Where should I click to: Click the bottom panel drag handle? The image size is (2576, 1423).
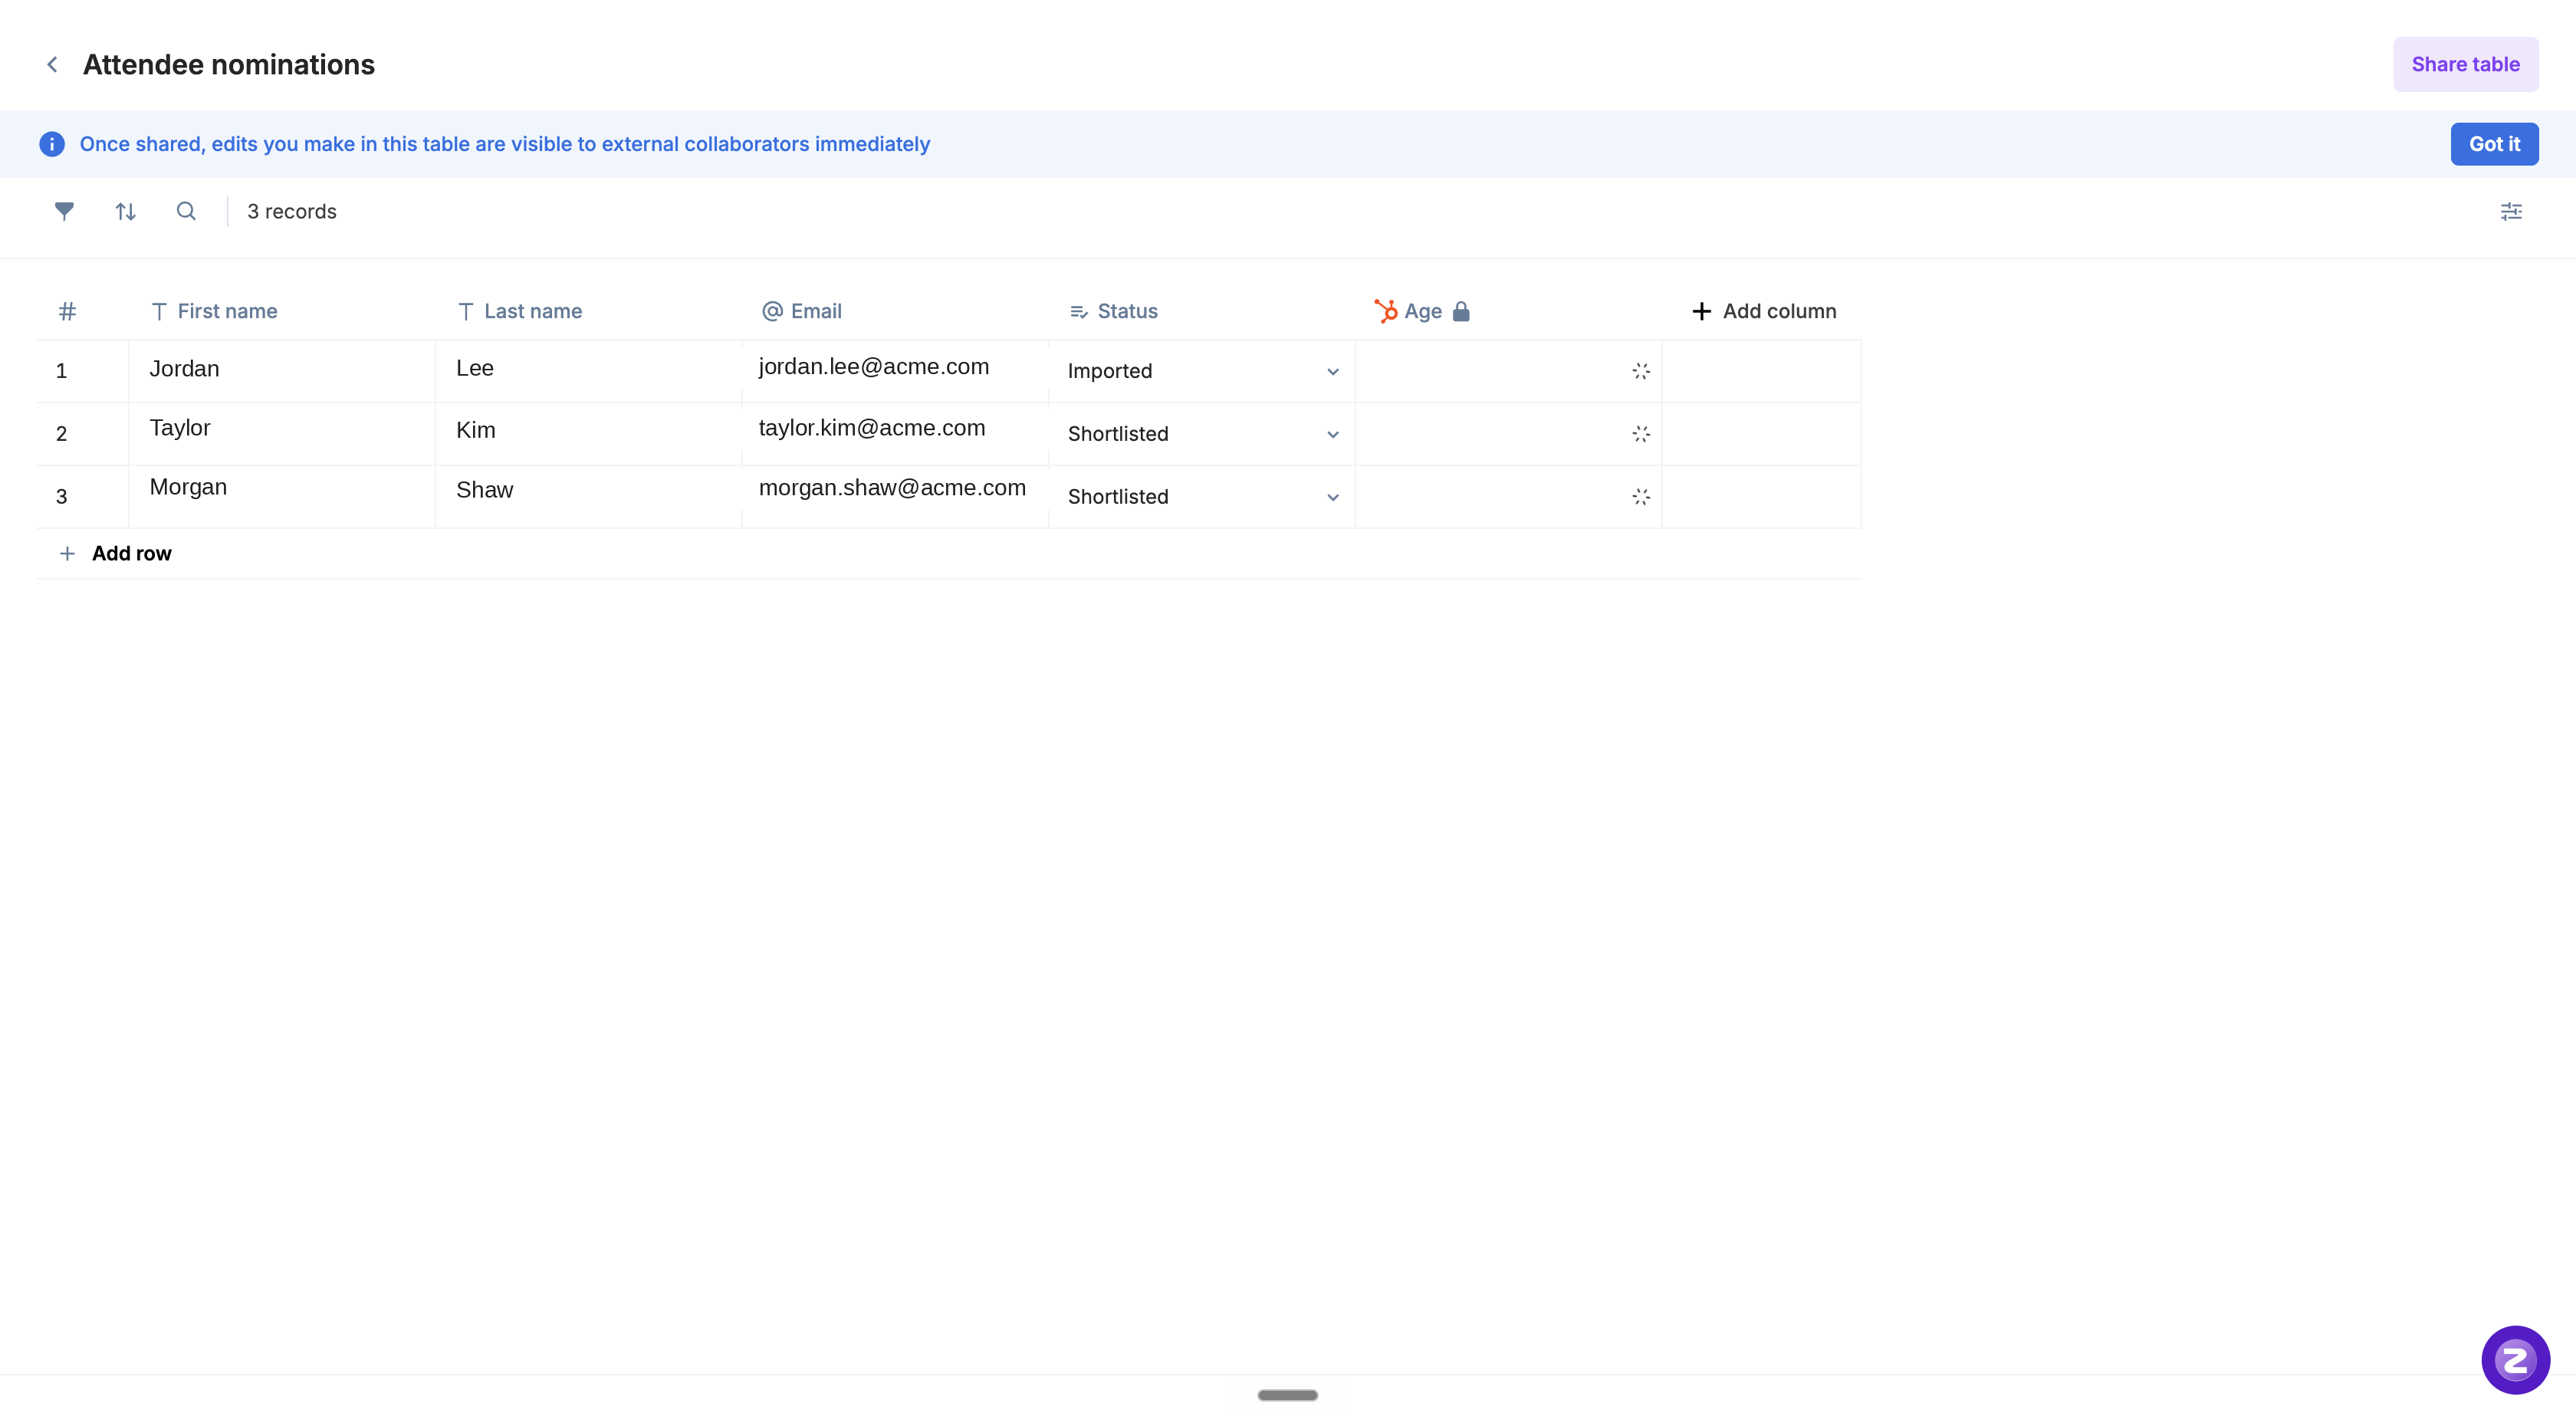pos(1287,1395)
